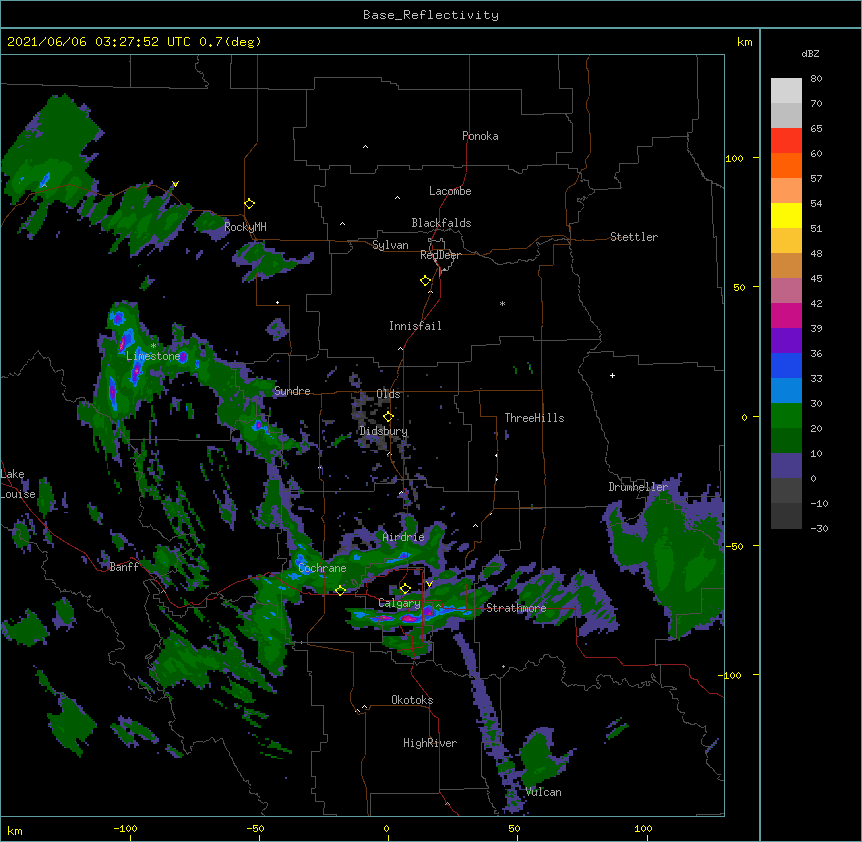Click the 80 value in the dBZ legend
The image size is (862, 842).
tap(816, 79)
